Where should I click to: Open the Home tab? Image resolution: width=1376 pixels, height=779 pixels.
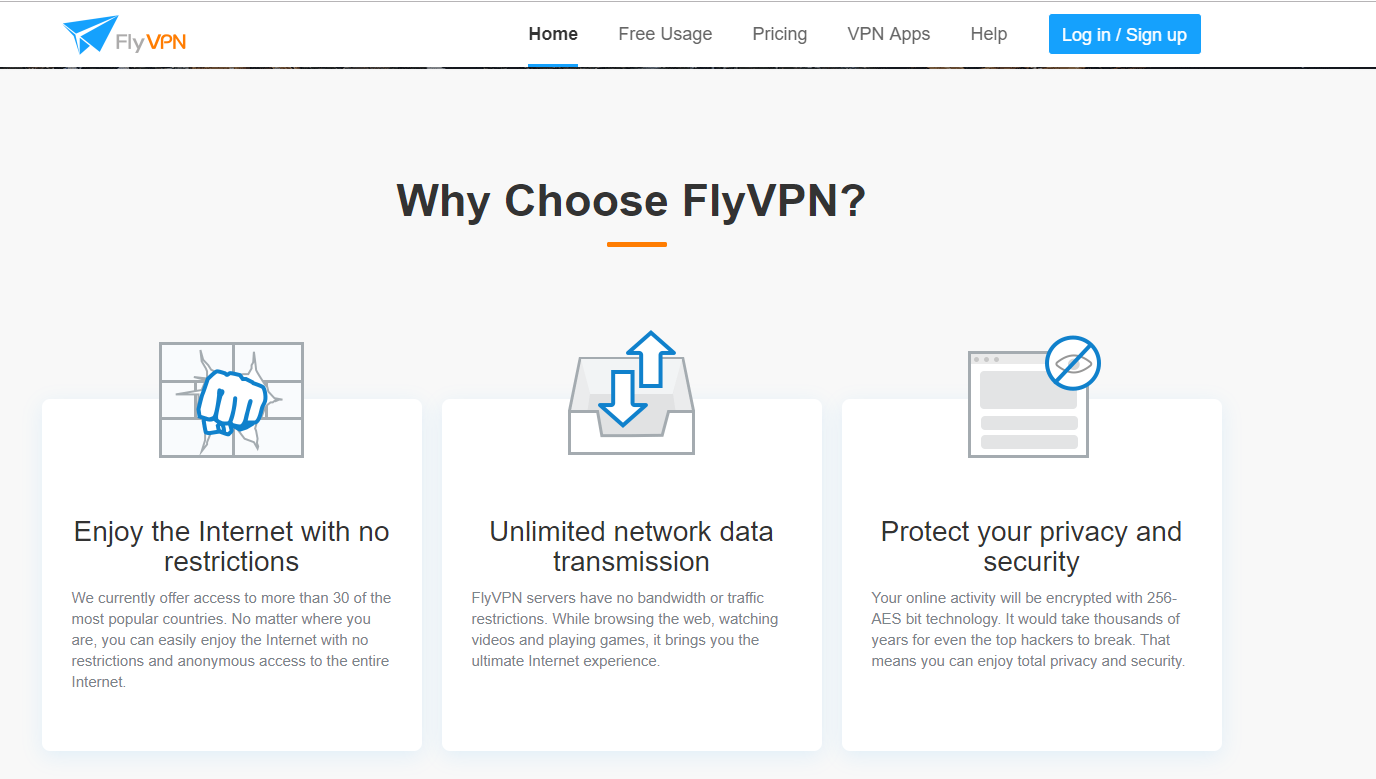pos(553,34)
